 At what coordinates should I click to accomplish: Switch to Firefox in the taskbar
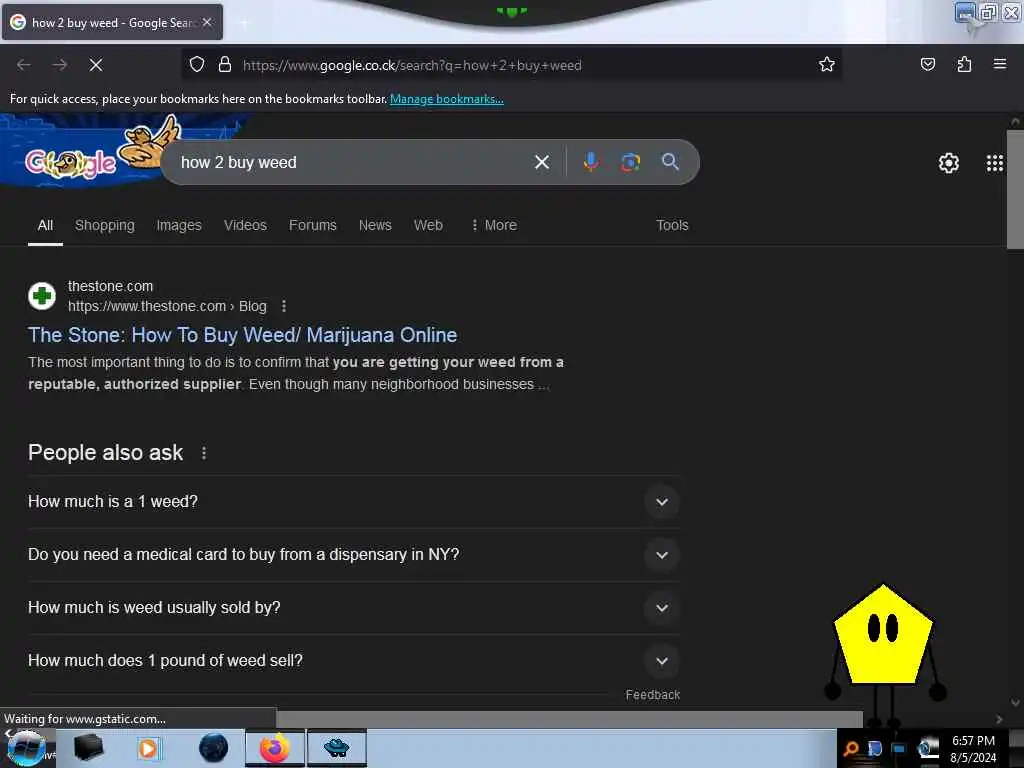coord(274,748)
